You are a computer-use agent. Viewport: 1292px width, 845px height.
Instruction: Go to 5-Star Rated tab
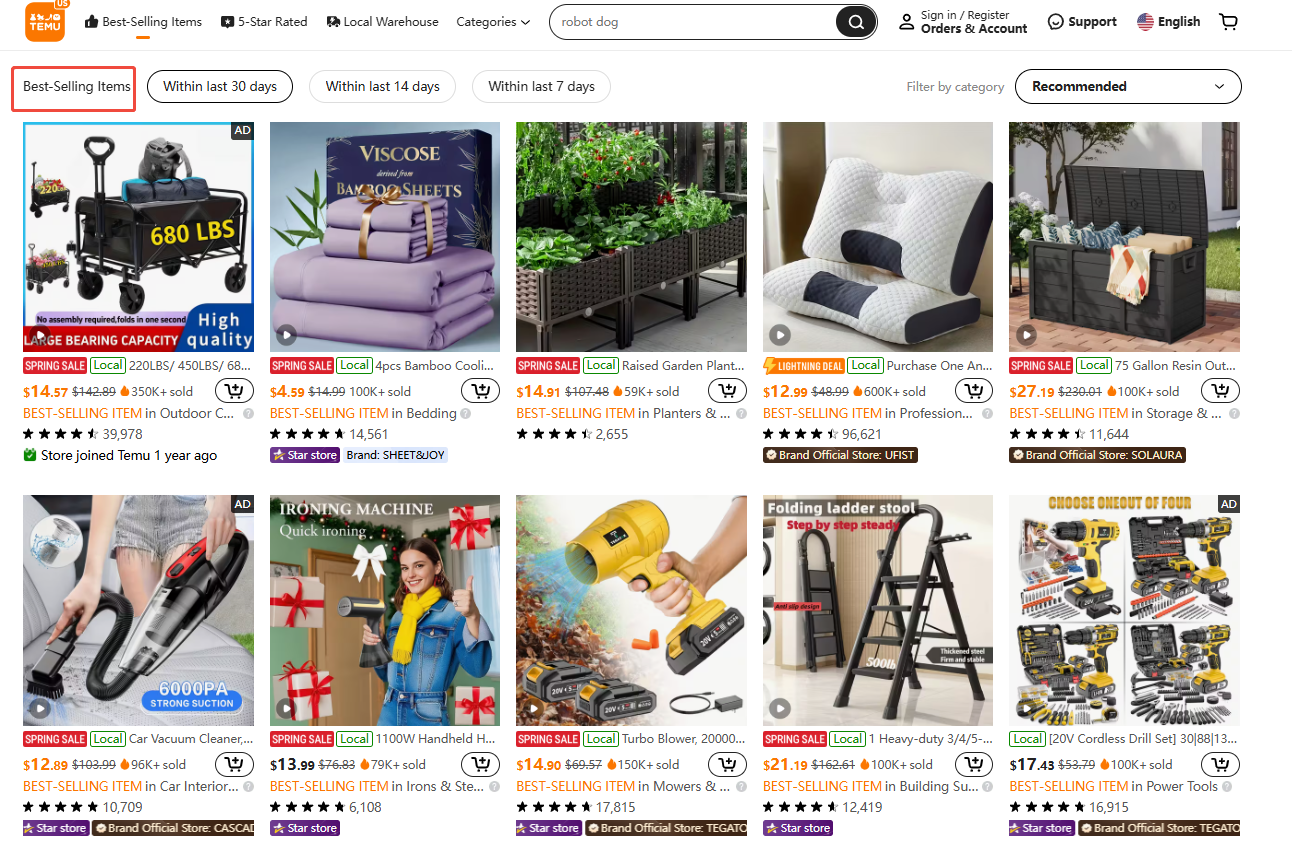(264, 22)
